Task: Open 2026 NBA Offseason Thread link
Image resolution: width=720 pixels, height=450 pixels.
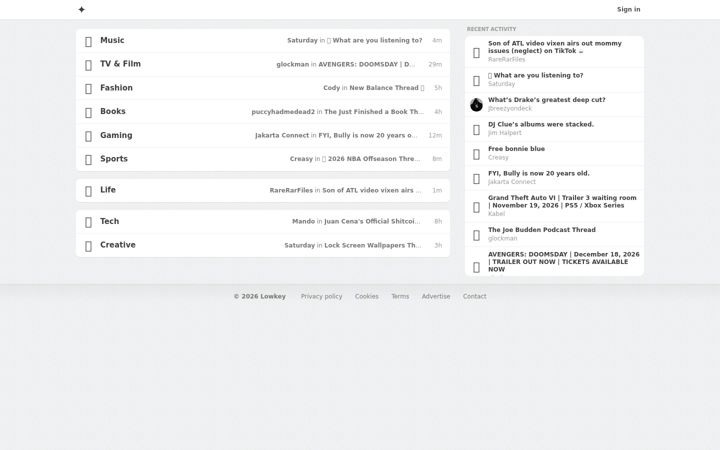Action: (x=371, y=159)
